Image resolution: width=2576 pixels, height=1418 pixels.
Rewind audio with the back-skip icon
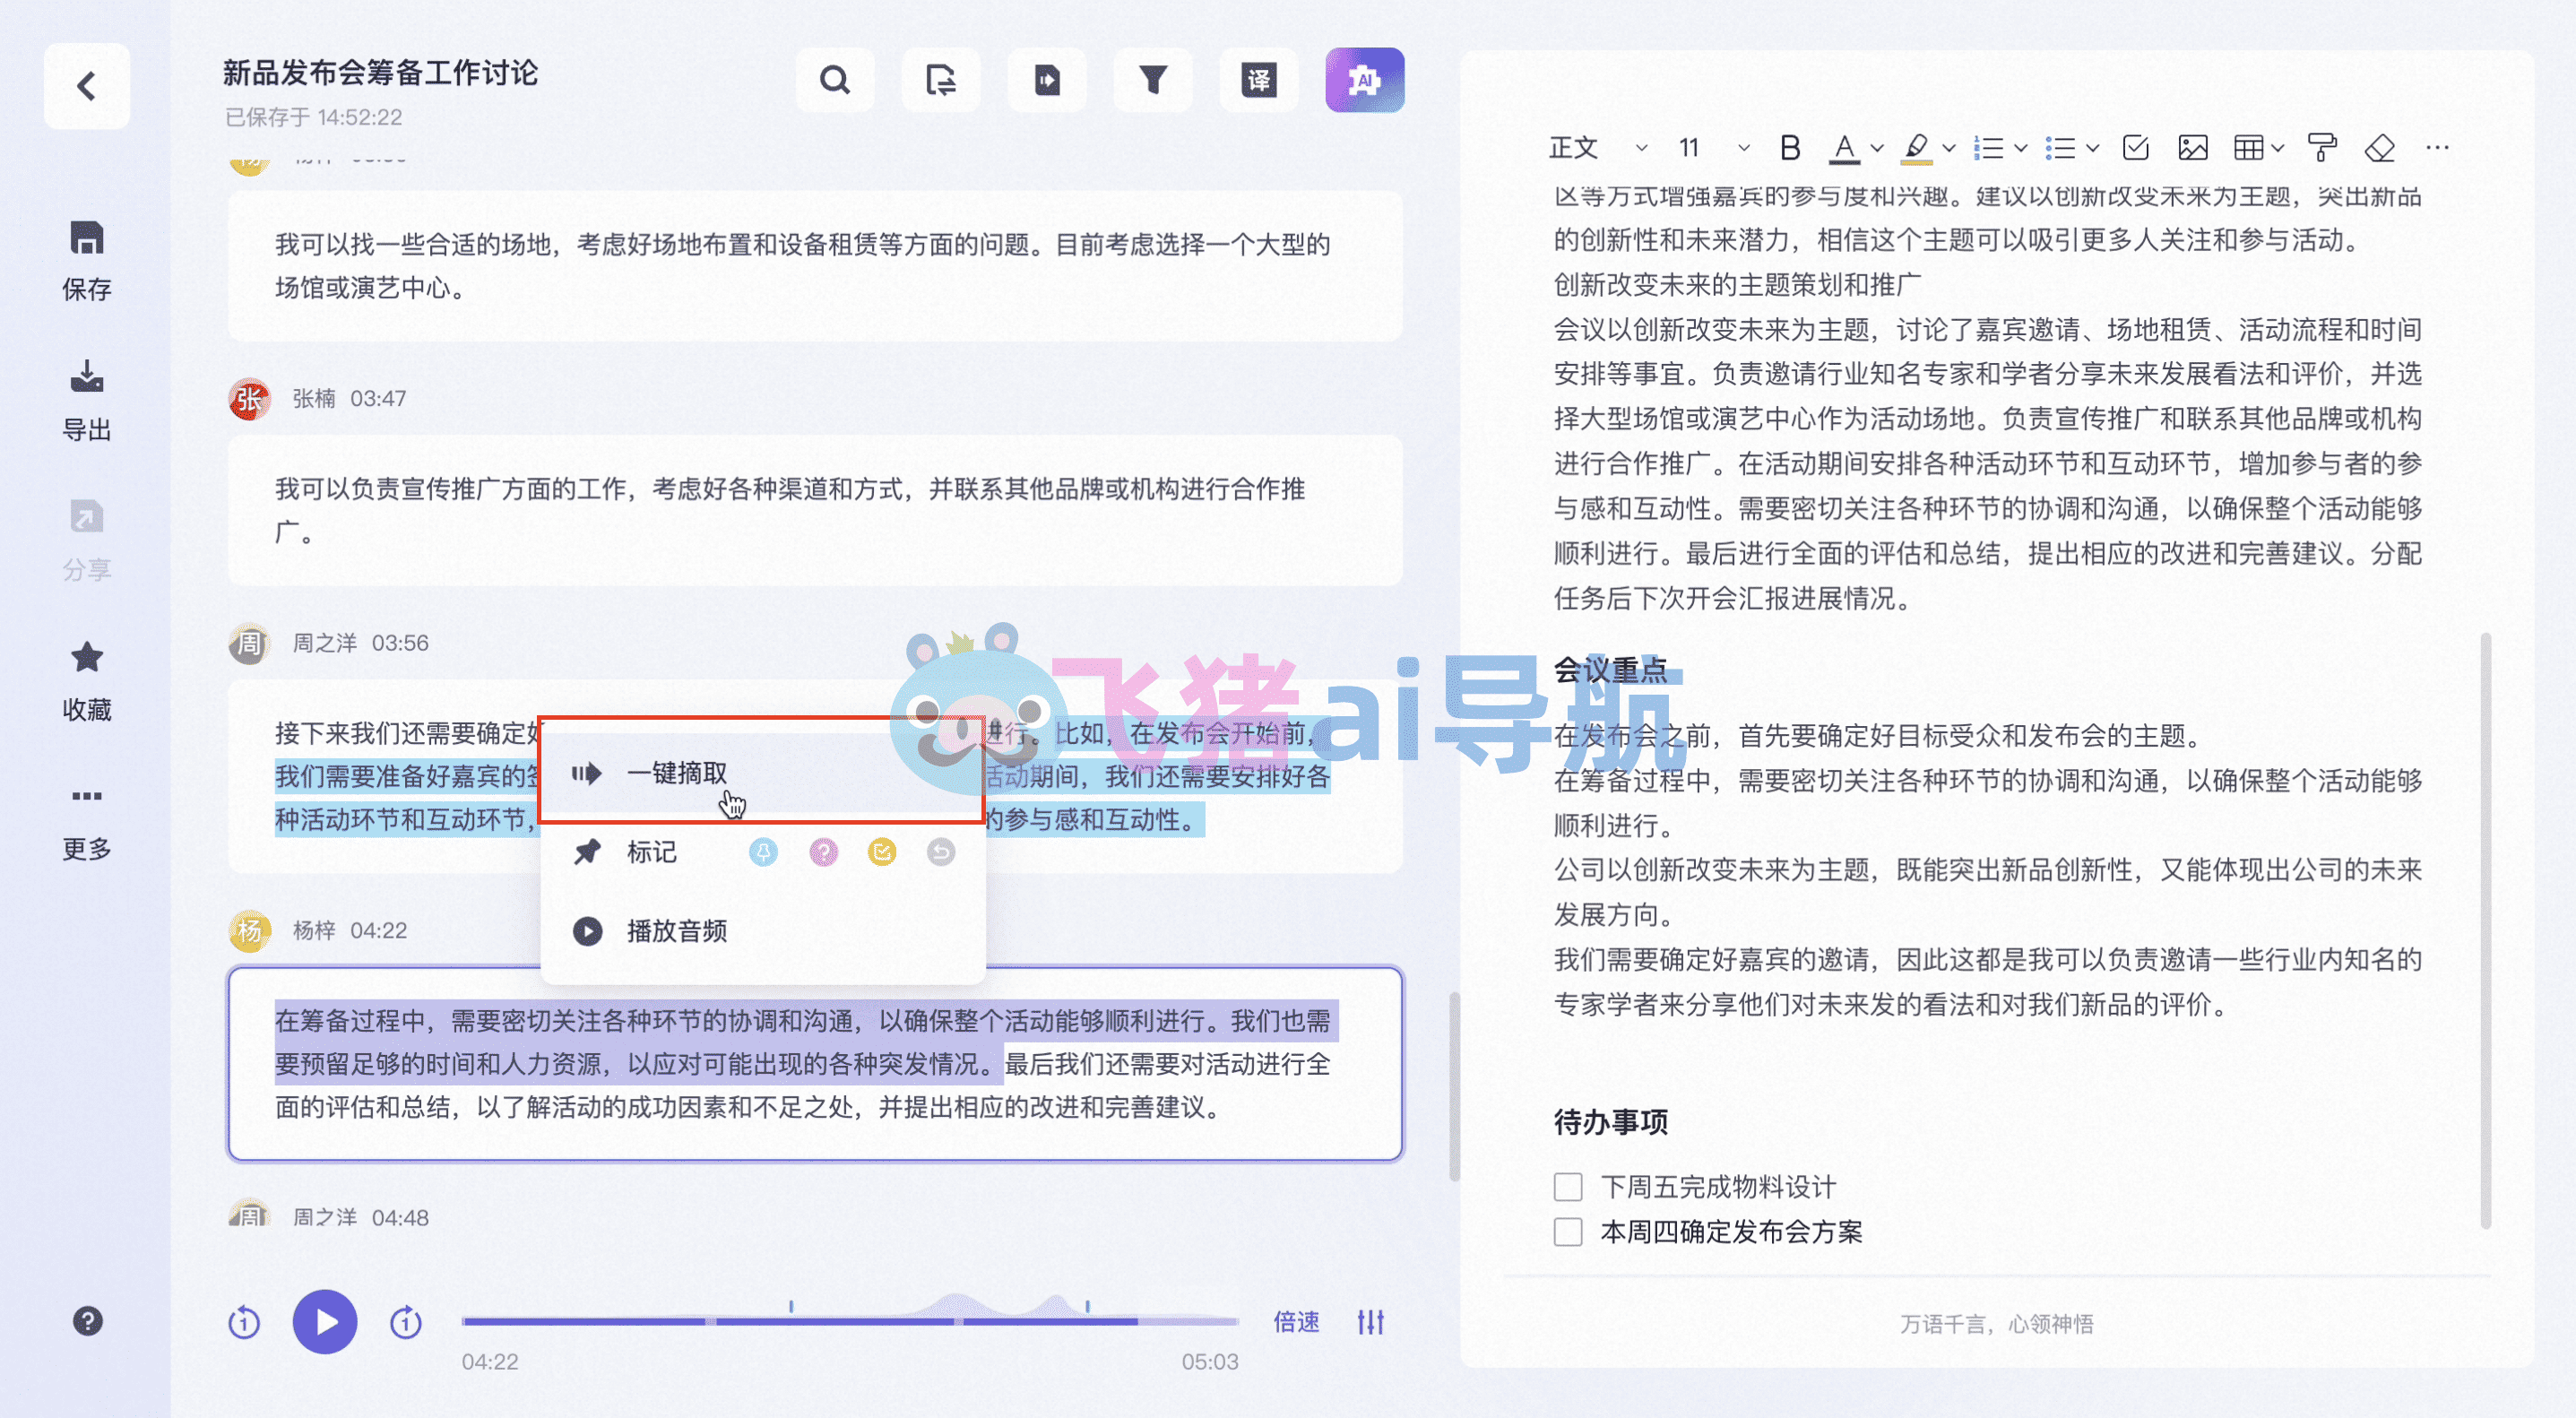(x=244, y=1322)
